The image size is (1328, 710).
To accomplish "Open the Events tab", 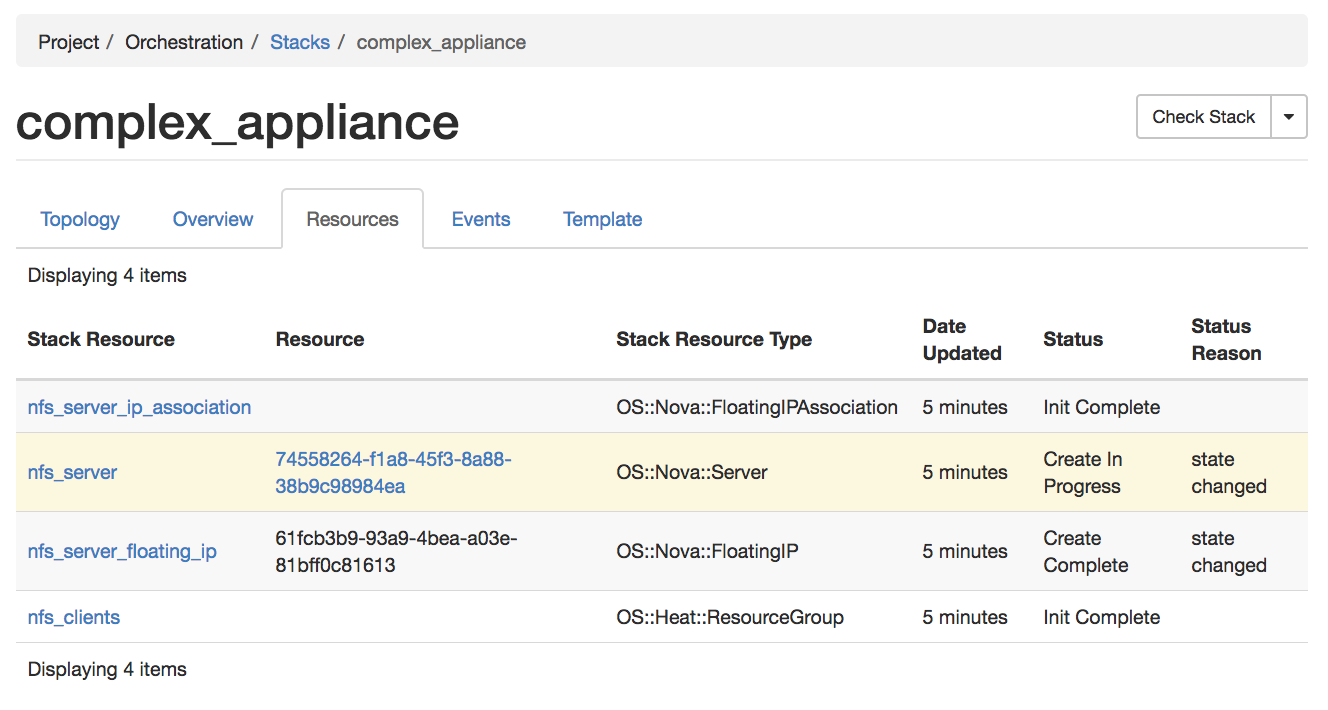I will (x=481, y=219).
